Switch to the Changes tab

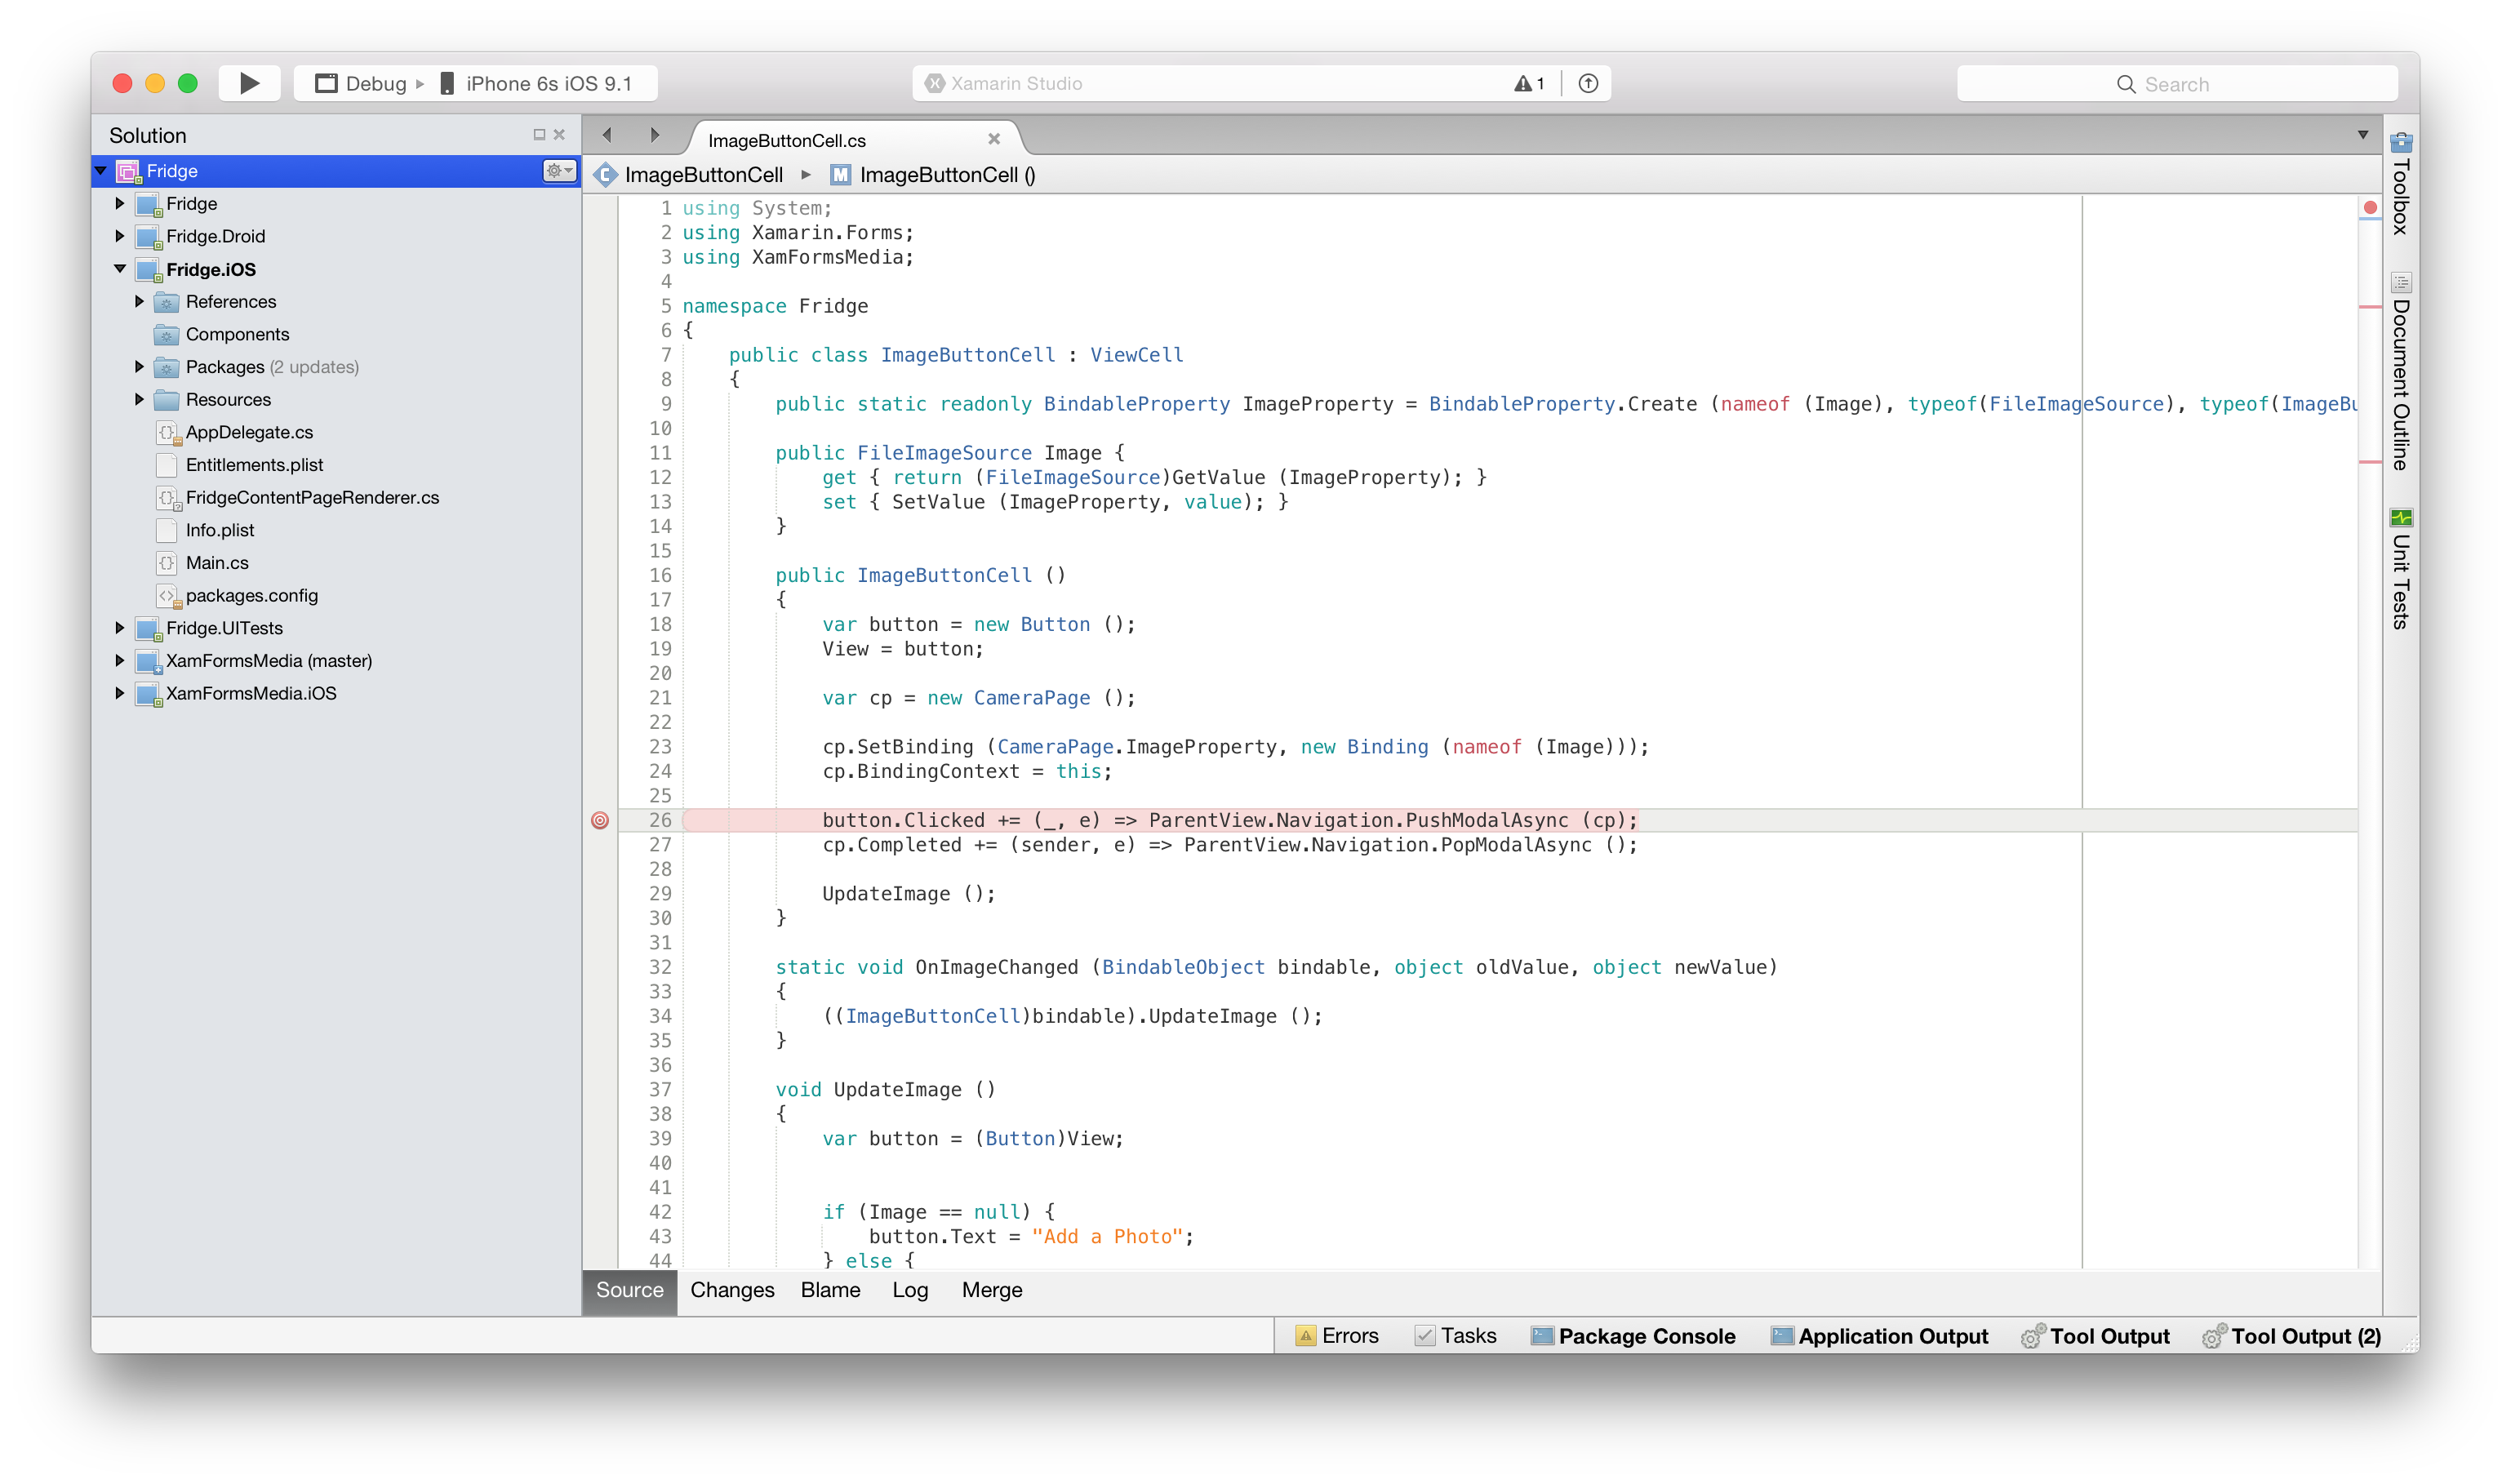tap(732, 1290)
